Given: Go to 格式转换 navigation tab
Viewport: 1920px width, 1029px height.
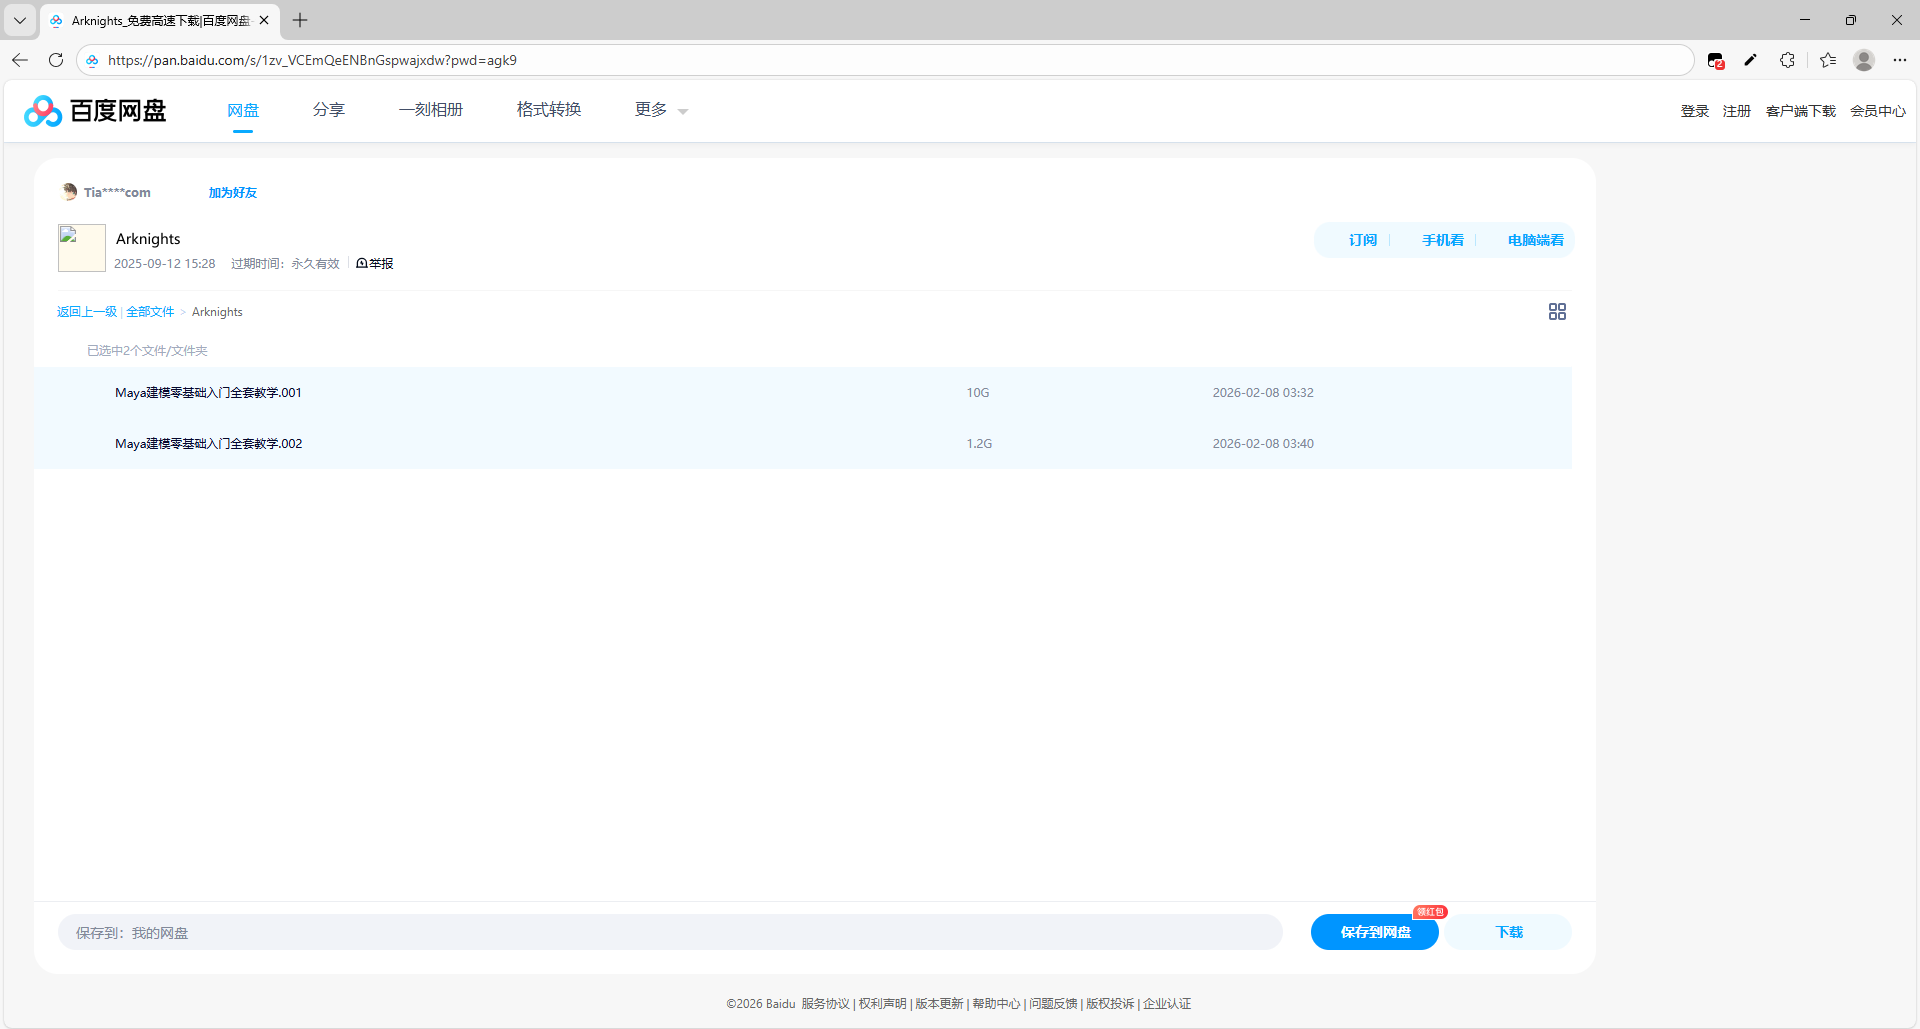Looking at the screenshot, I should [548, 110].
